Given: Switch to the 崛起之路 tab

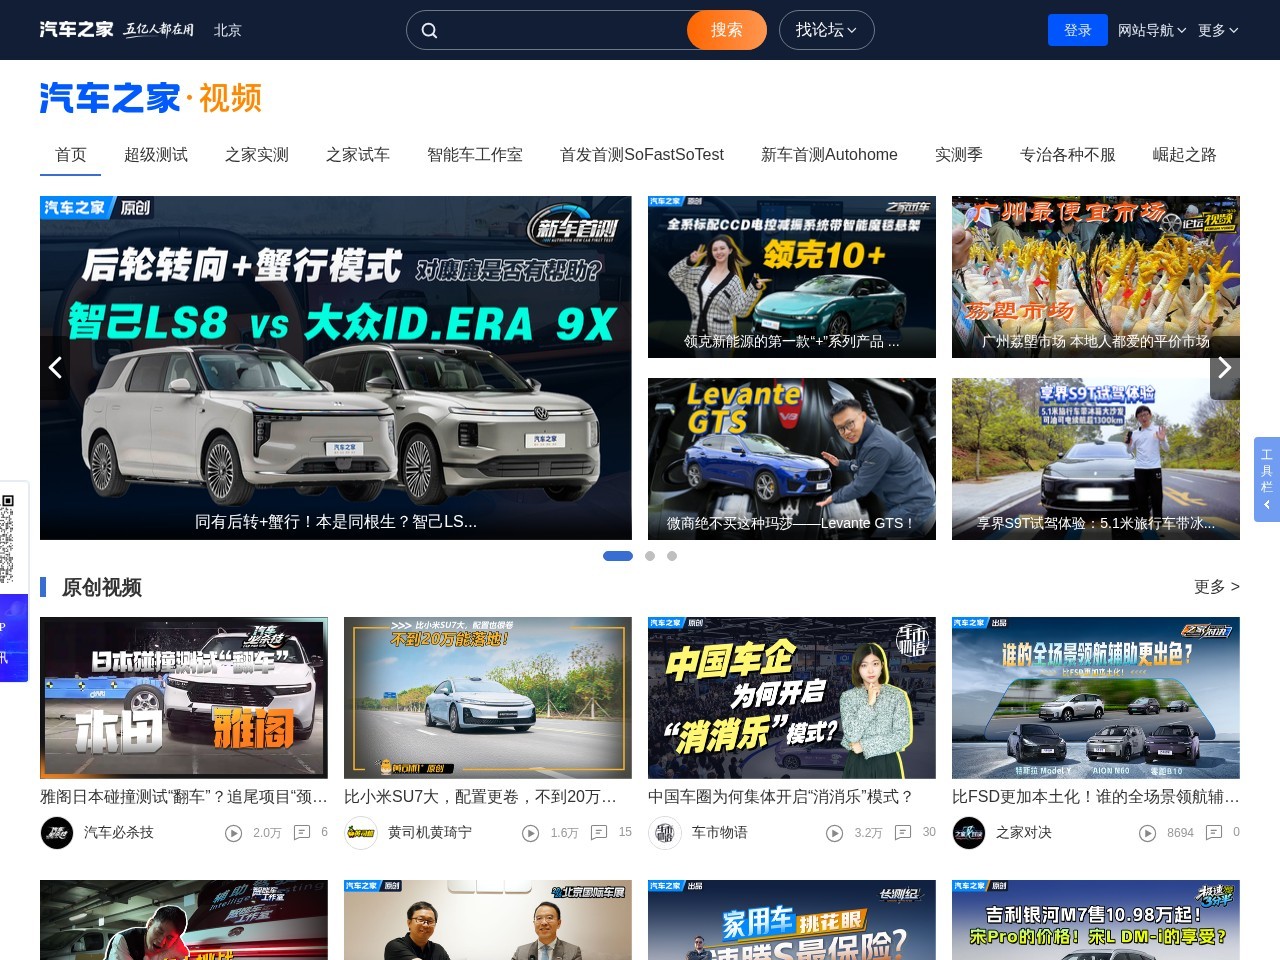Looking at the screenshot, I should (1185, 155).
